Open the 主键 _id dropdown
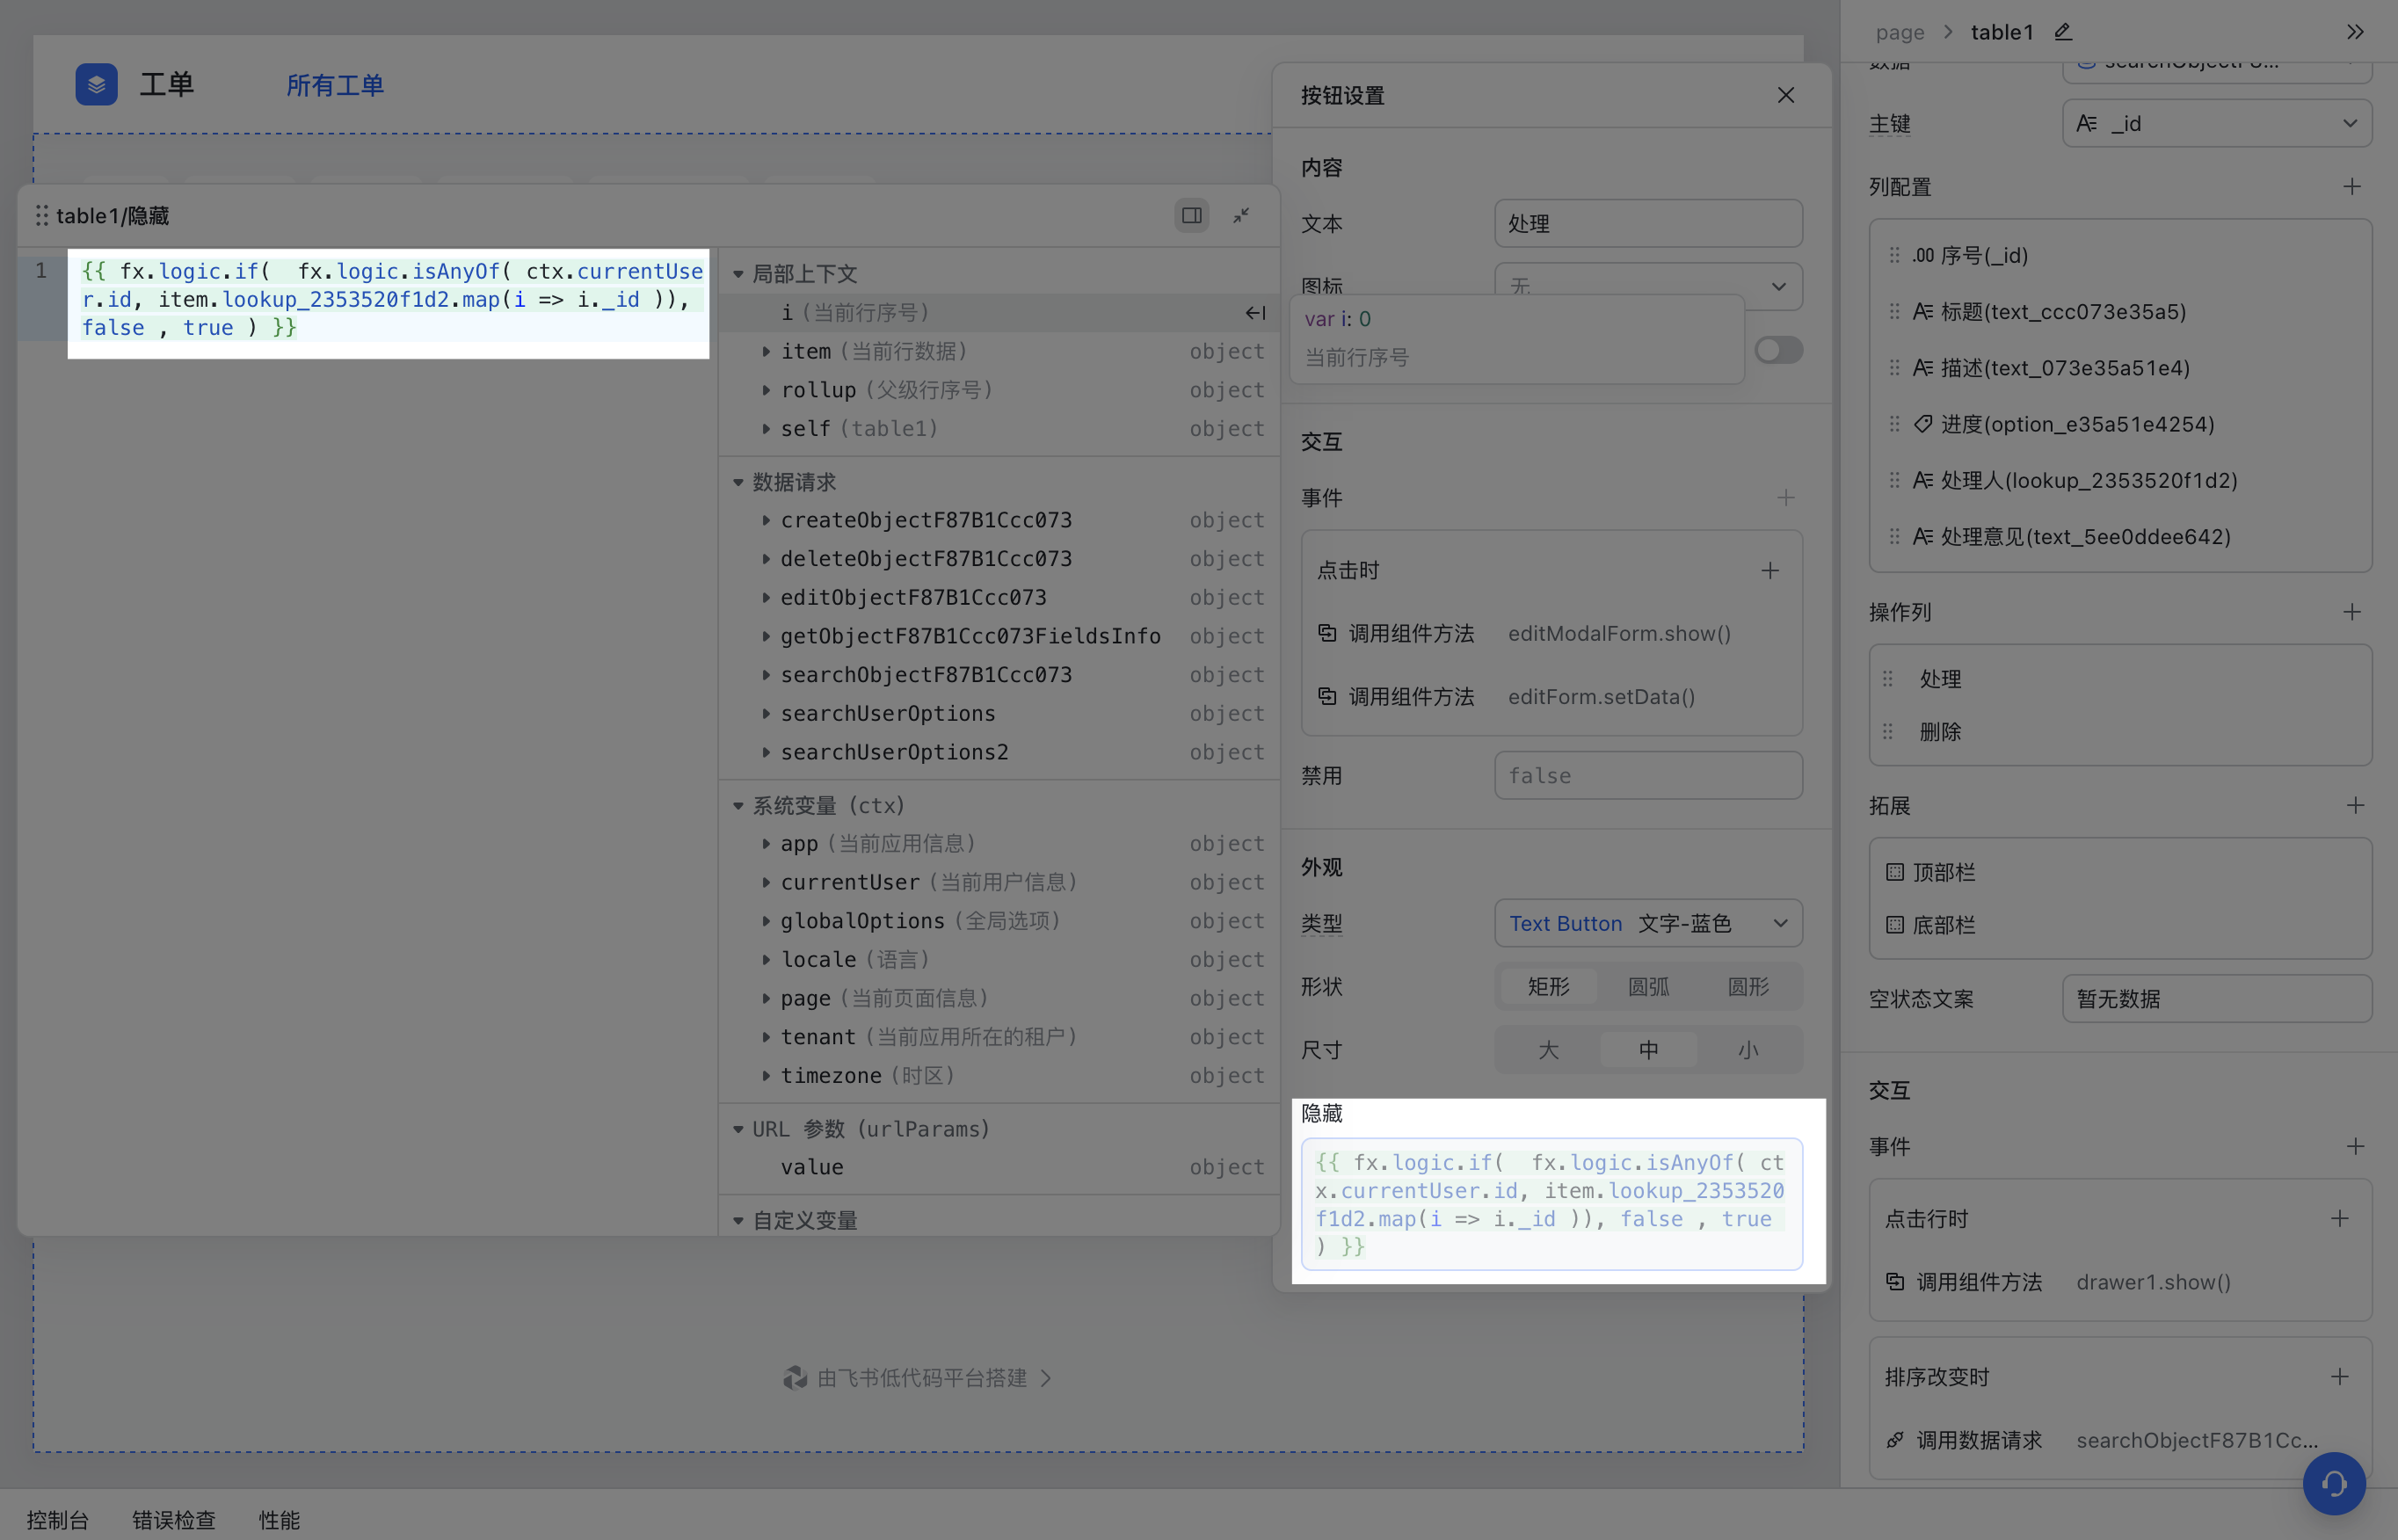 click(x=2216, y=123)
